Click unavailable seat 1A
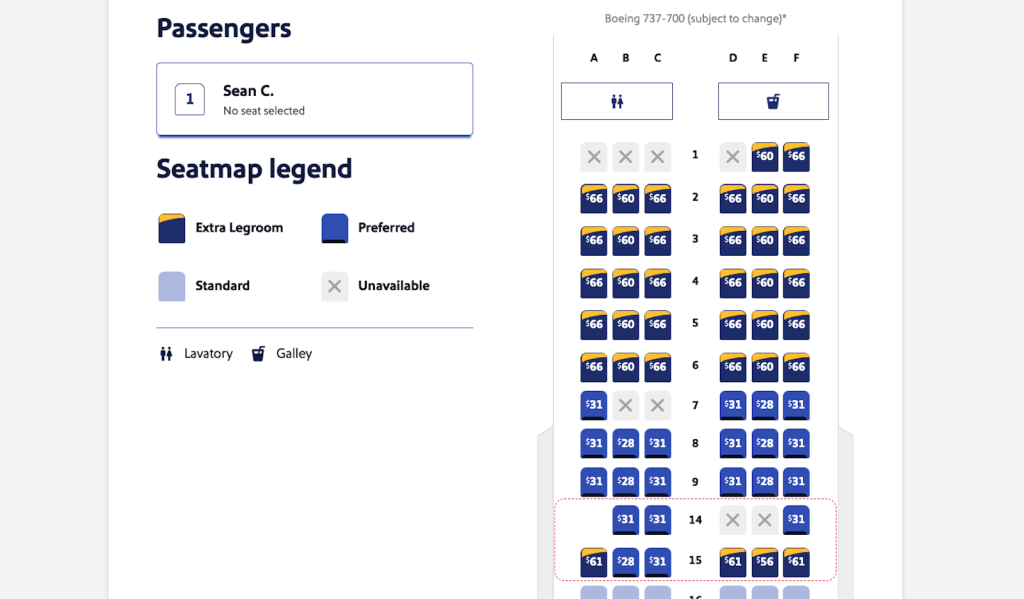 coord(594,156)
